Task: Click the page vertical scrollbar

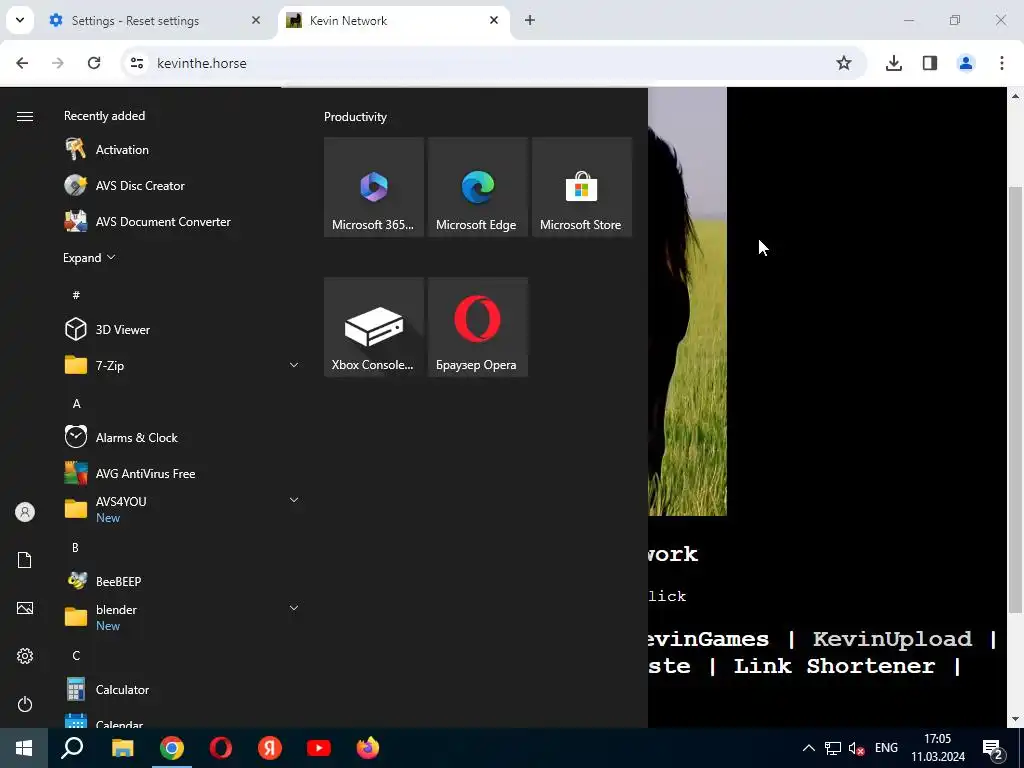Action: 1015,398
